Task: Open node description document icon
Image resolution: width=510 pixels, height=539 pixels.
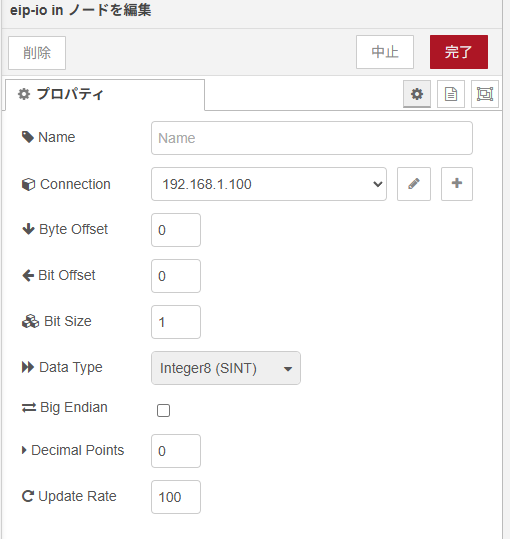Action: [451, 94]
